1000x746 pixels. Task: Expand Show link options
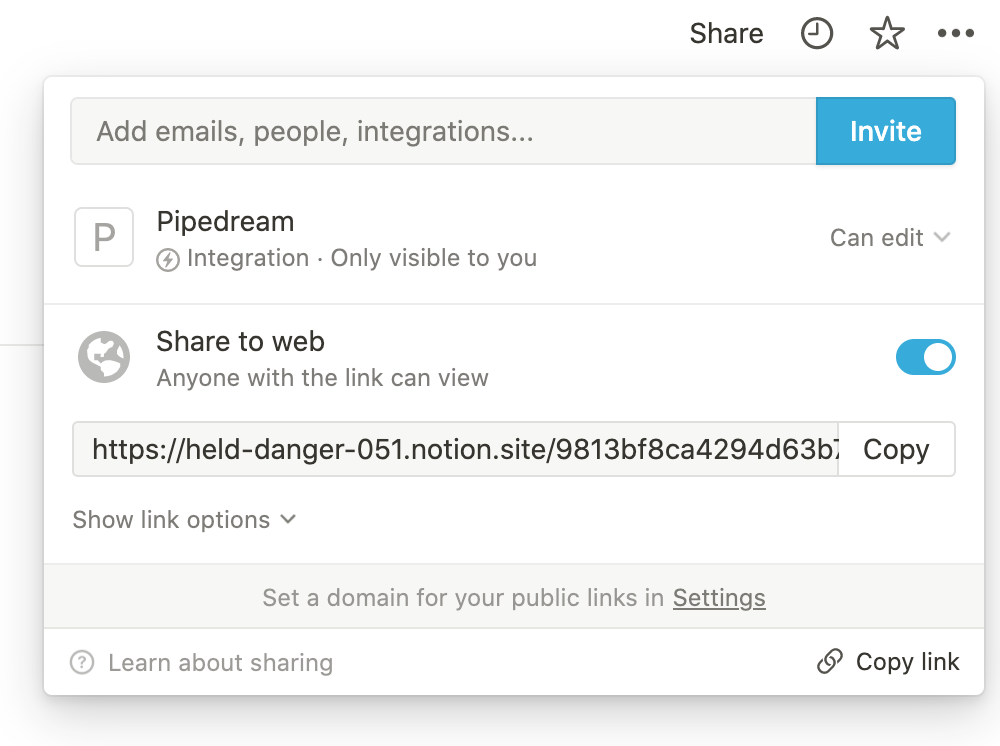point(184,519)
